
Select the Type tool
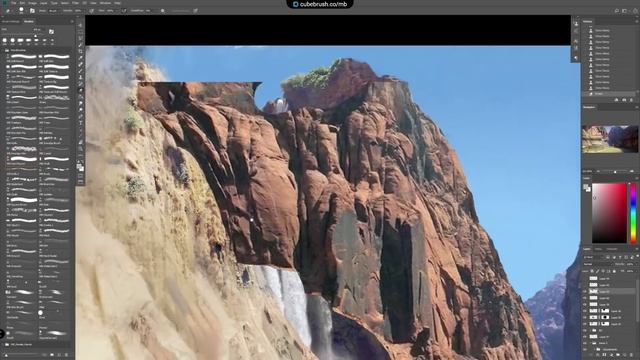click(x=80, y=123)
